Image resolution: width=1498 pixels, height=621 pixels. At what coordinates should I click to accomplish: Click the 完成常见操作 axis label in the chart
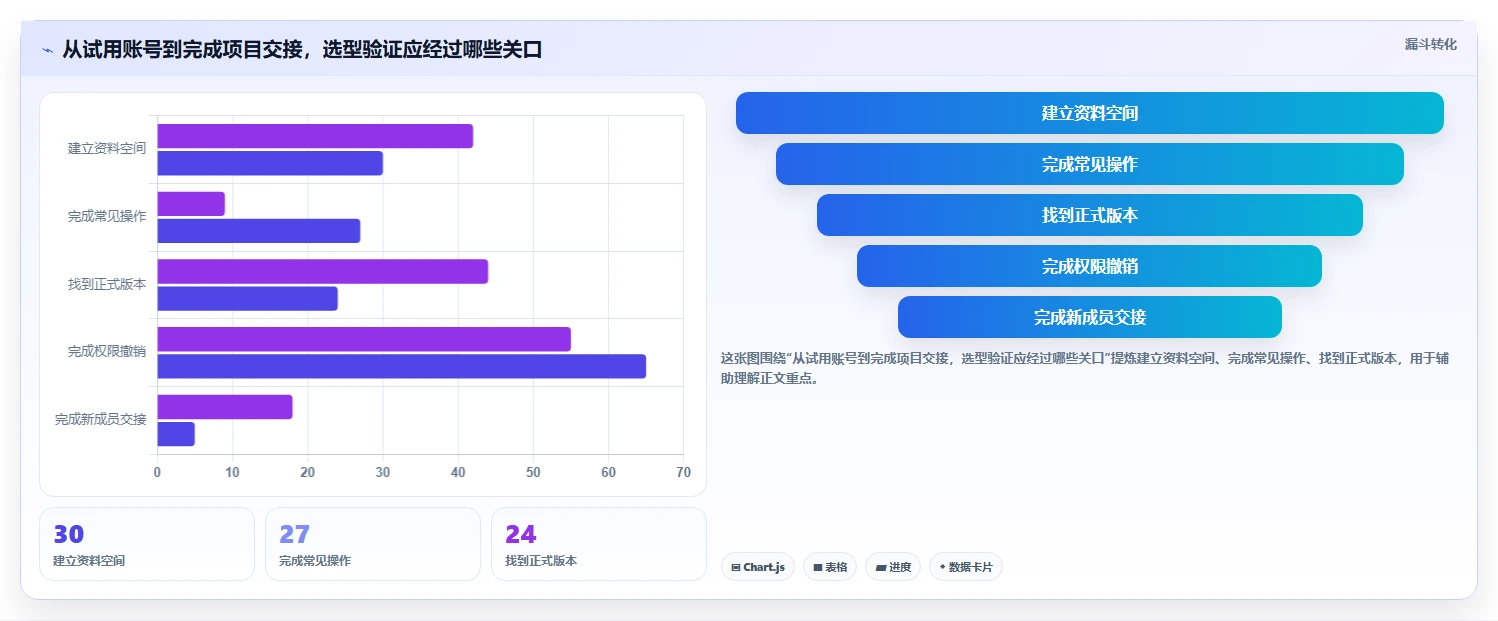tap(107, 216)
